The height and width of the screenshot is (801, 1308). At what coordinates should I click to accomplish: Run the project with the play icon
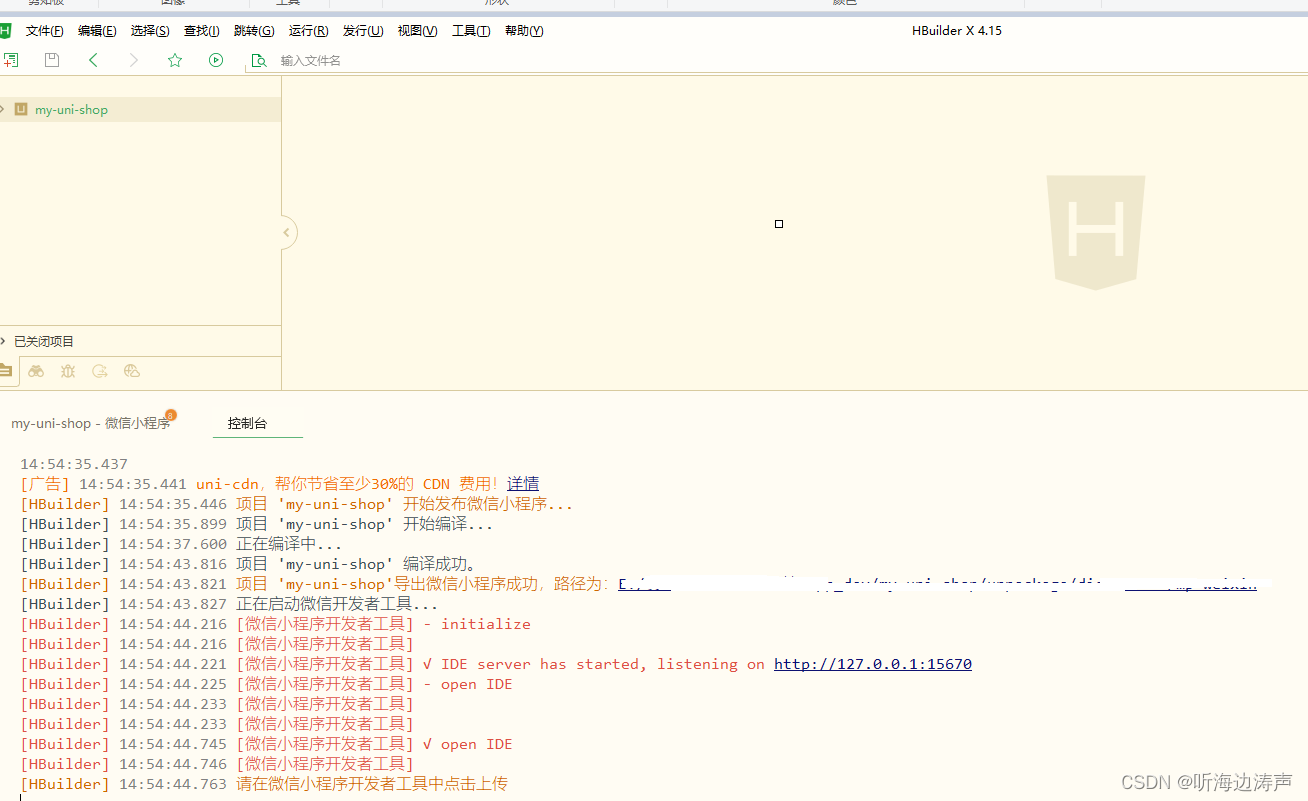click(x=216, y=60)
